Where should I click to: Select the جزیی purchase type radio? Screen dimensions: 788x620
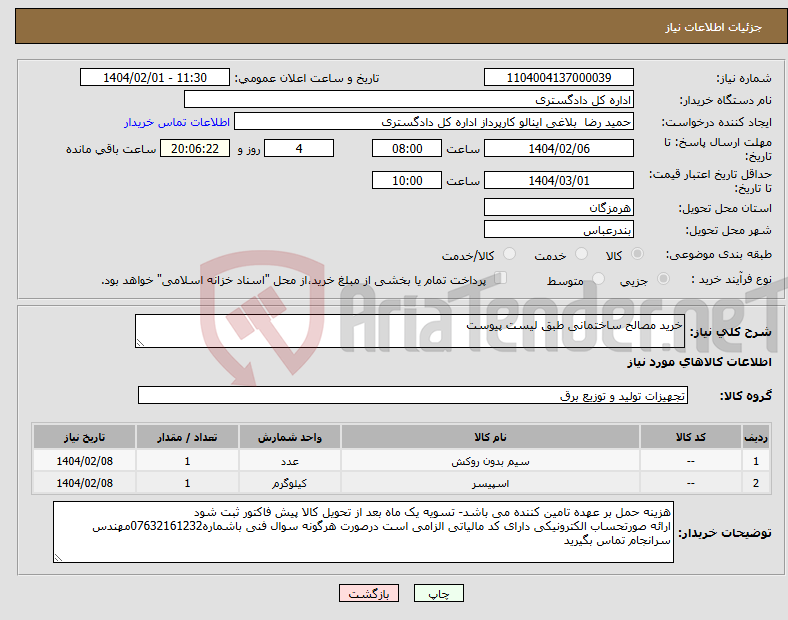point(663,279)
